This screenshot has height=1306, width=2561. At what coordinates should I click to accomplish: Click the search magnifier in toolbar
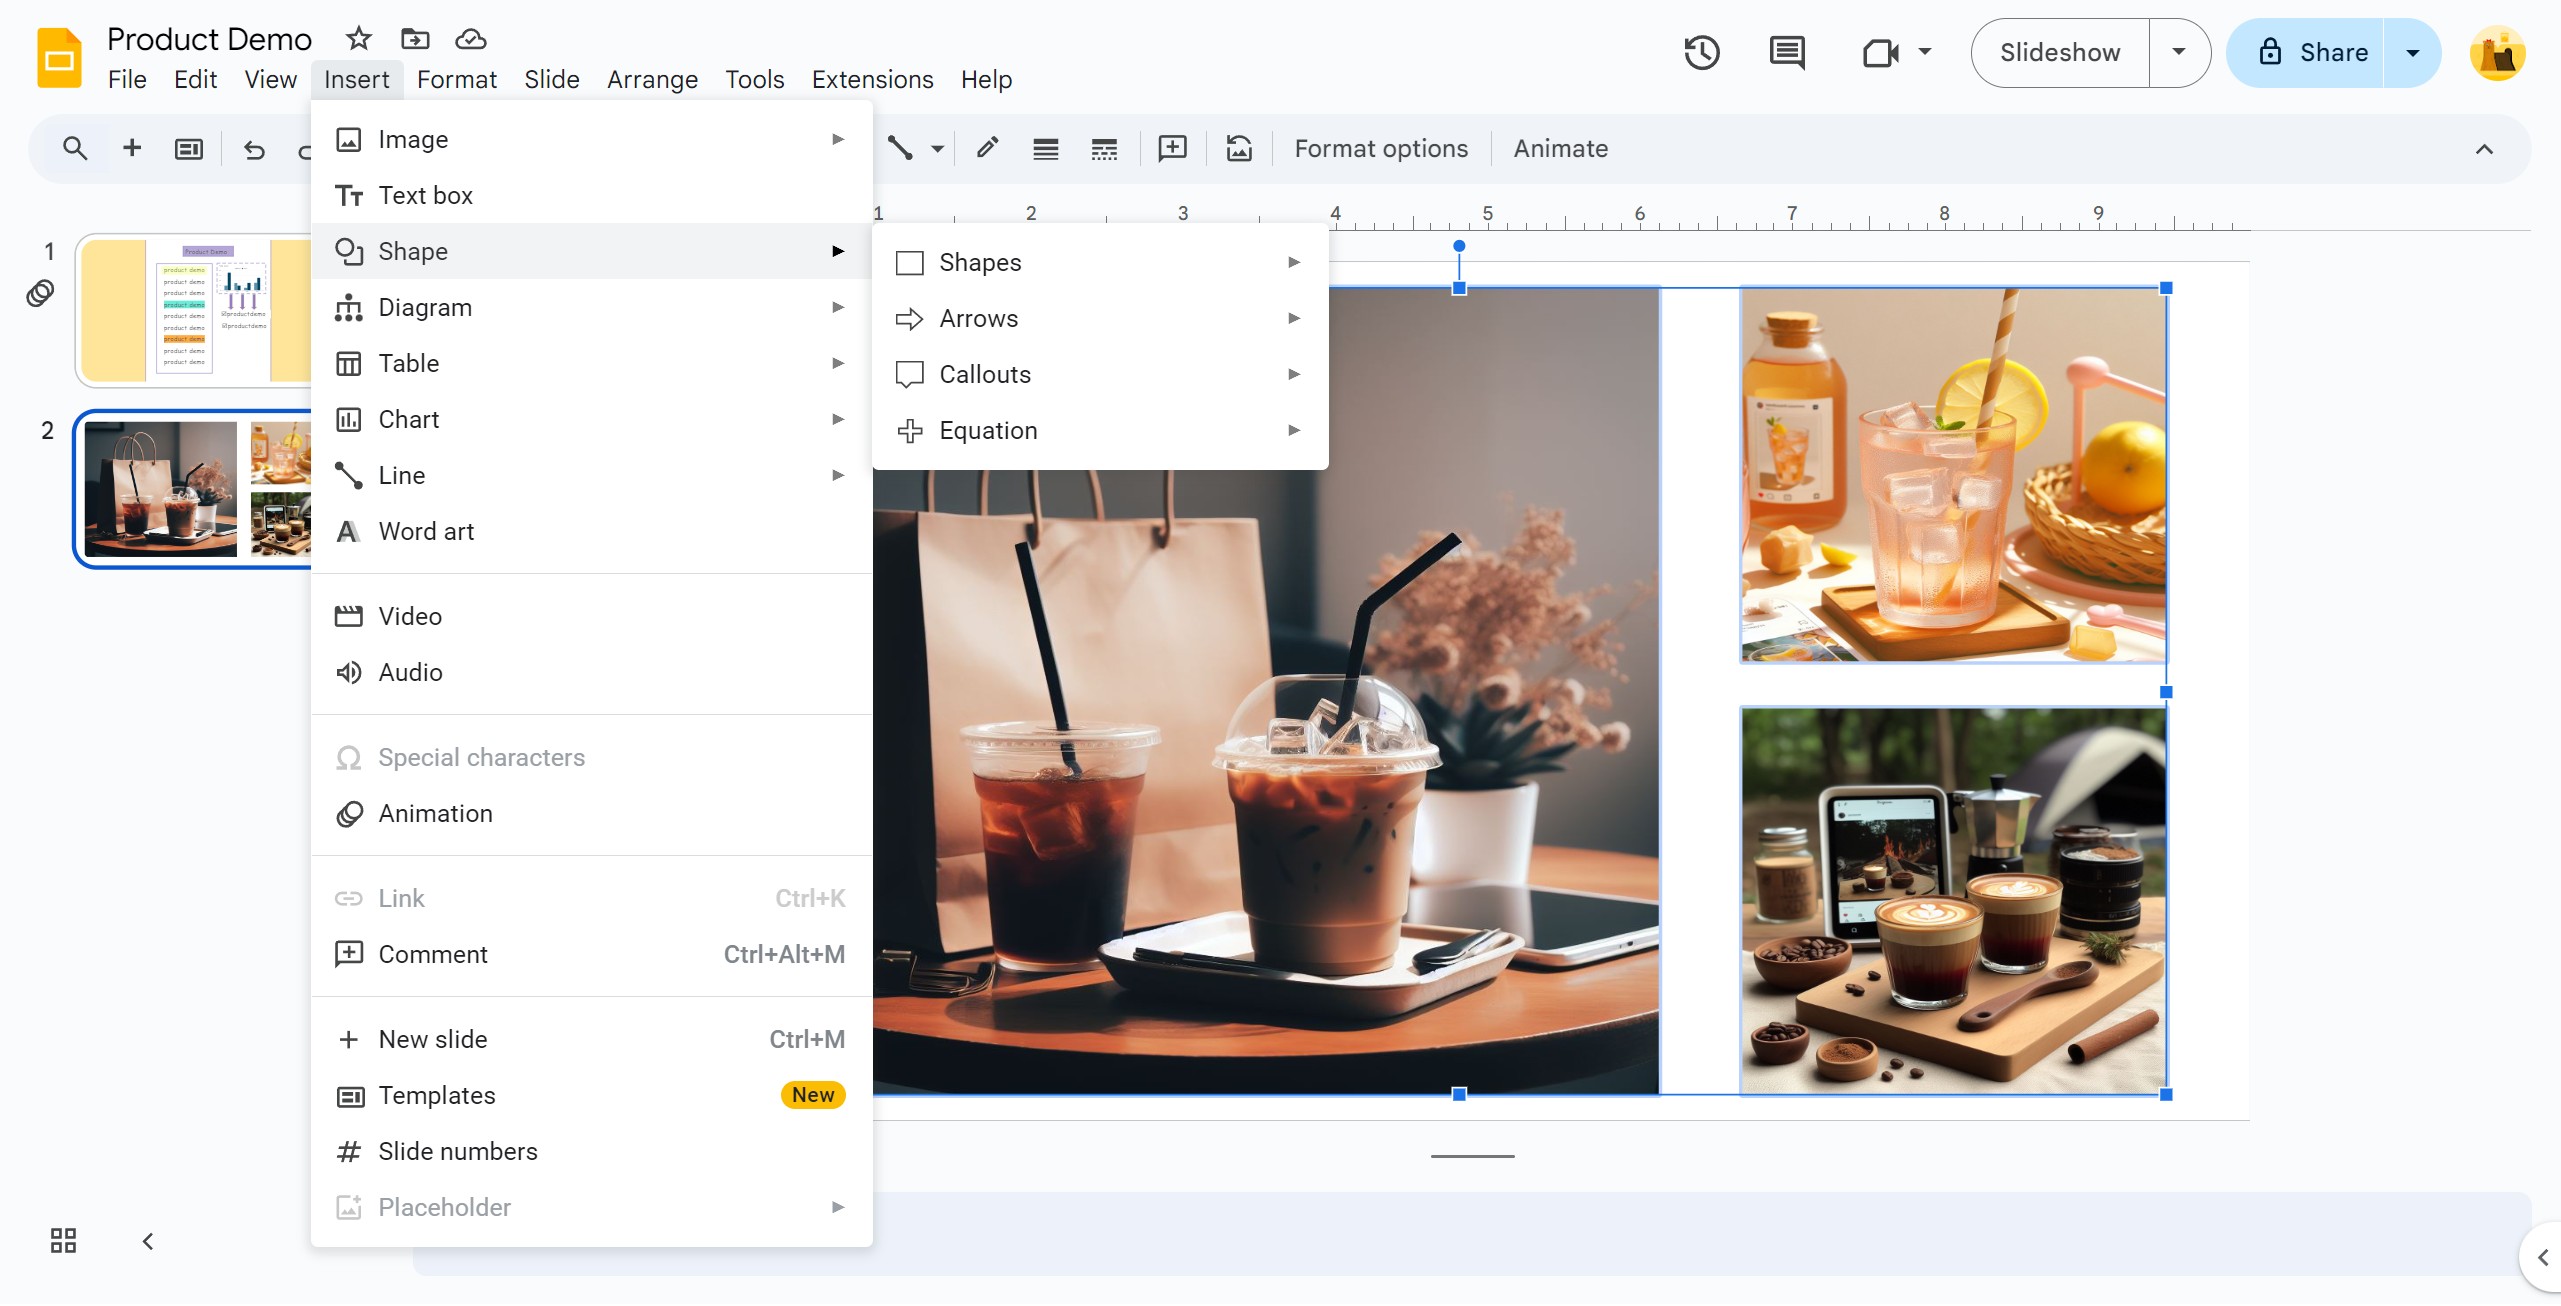(x=75, y=149)
